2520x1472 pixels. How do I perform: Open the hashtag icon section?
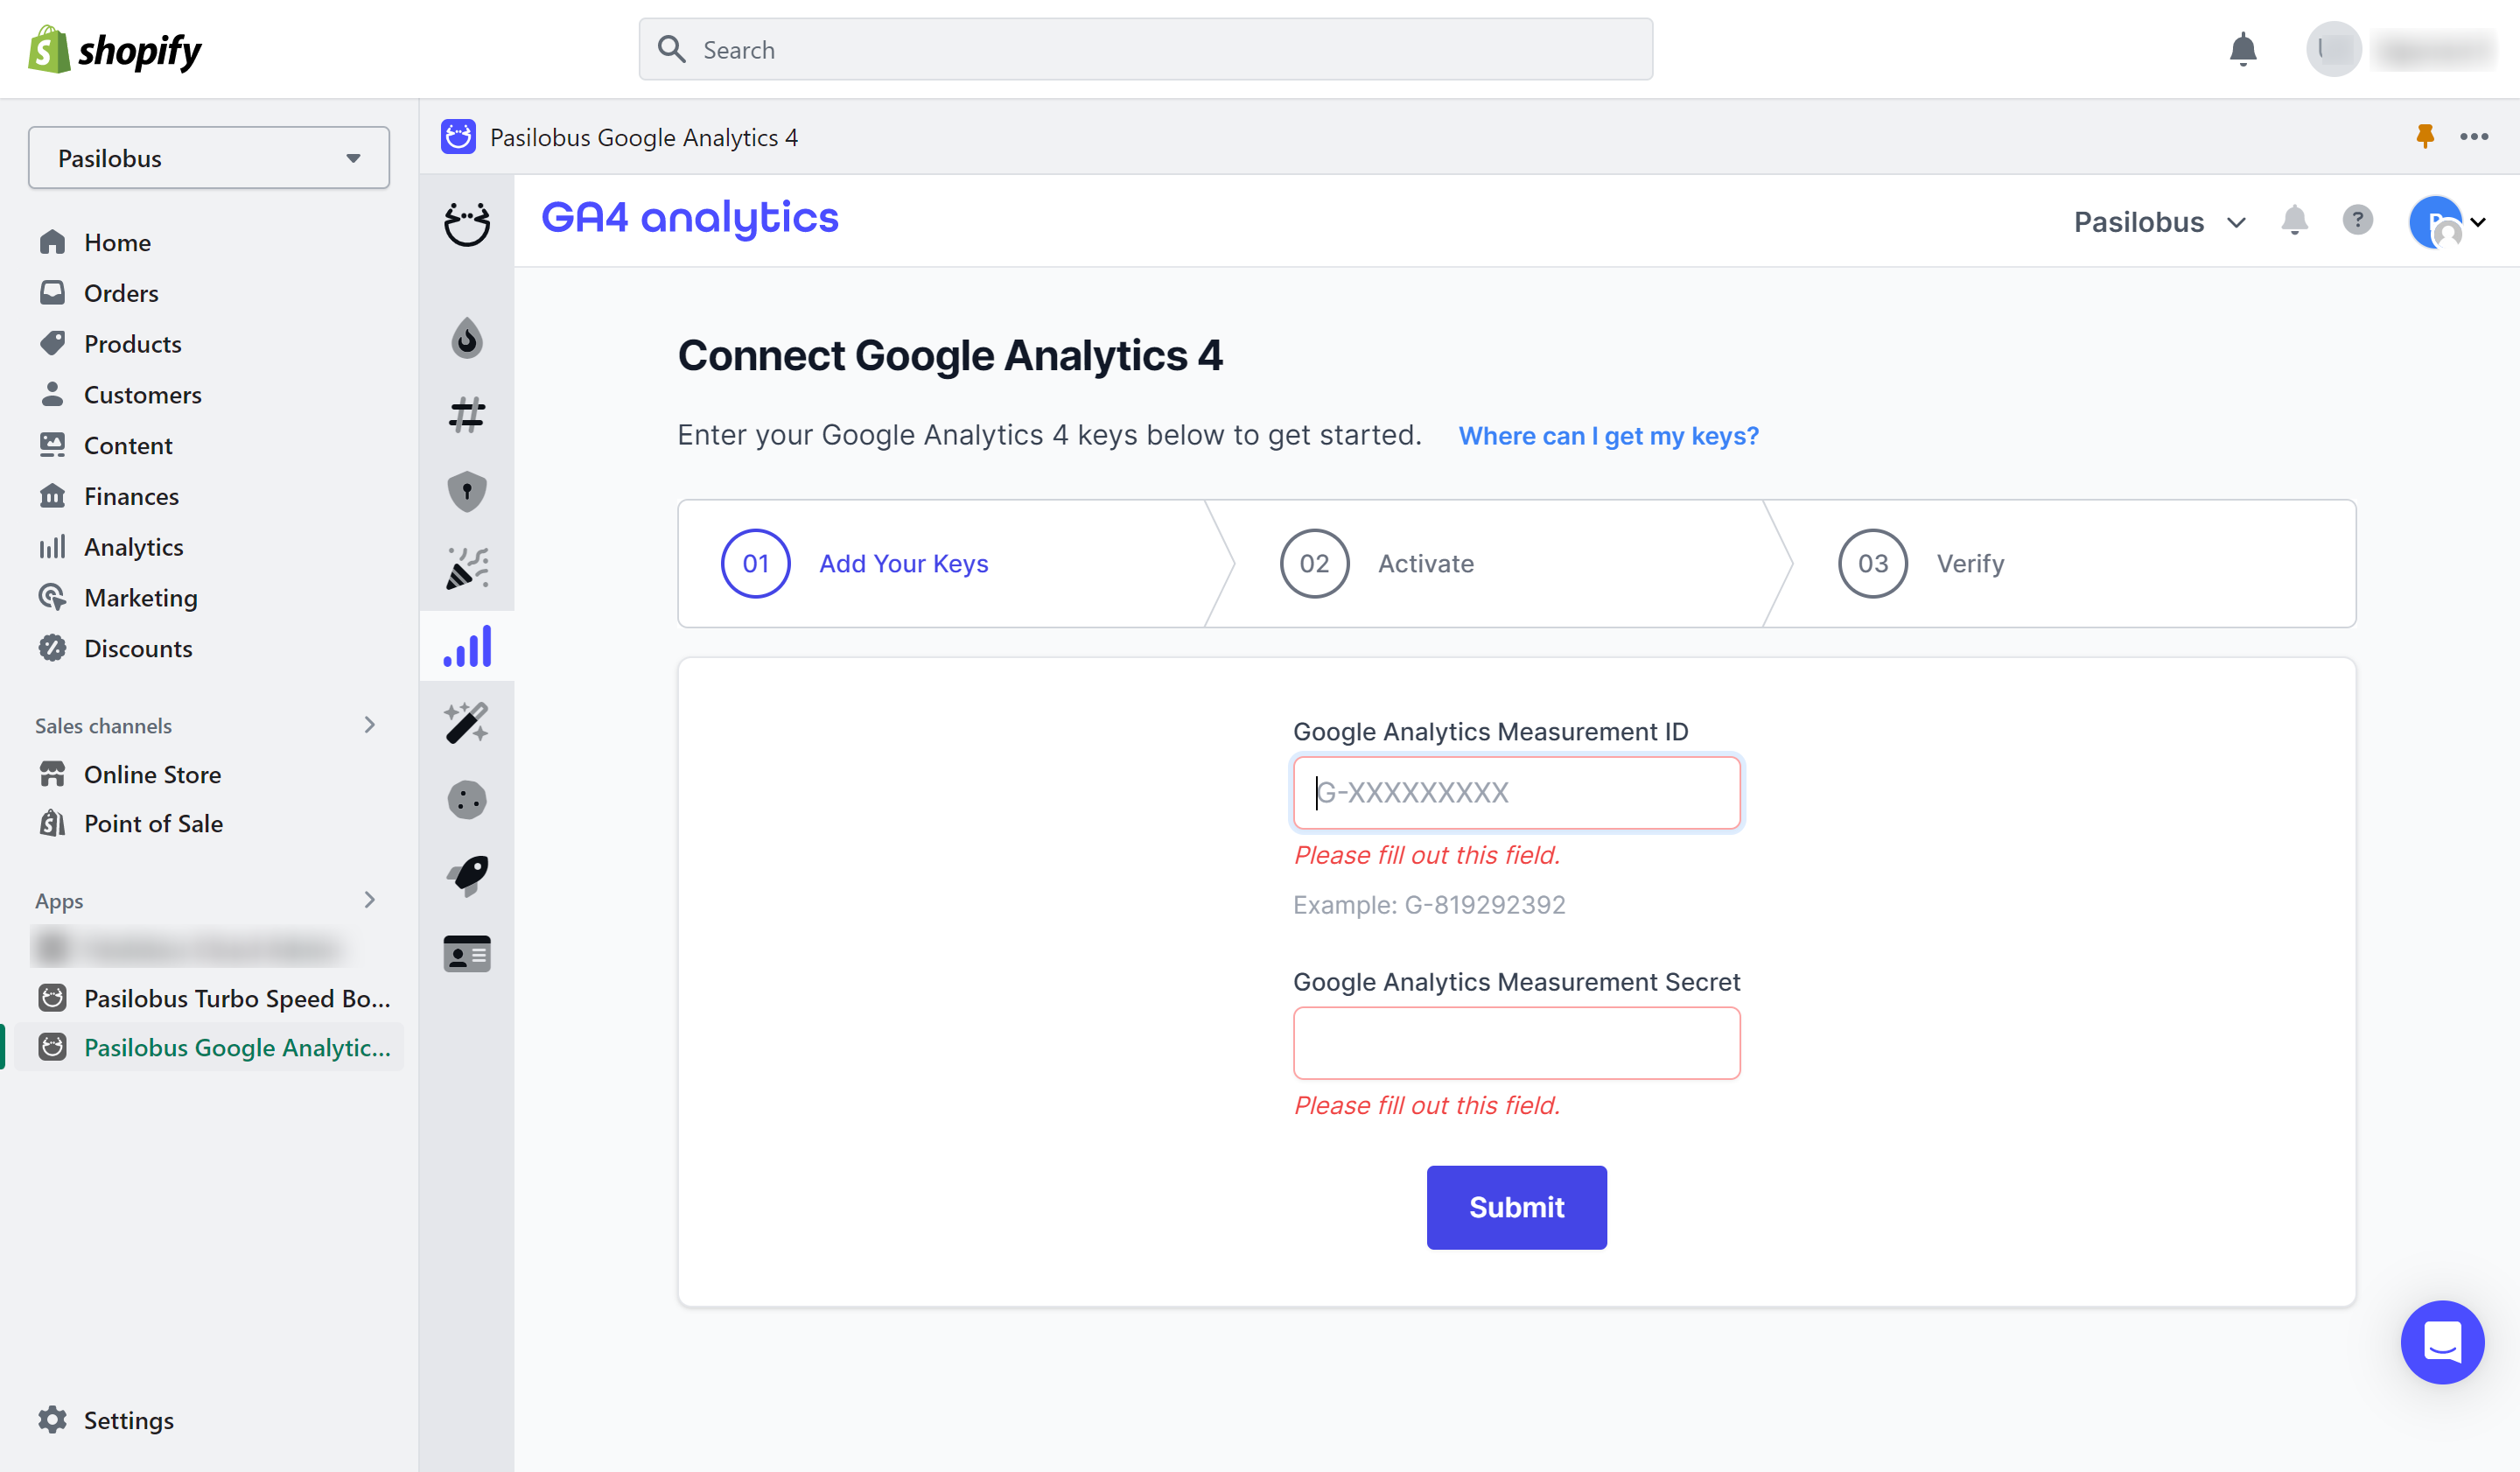tap(466, 414)
